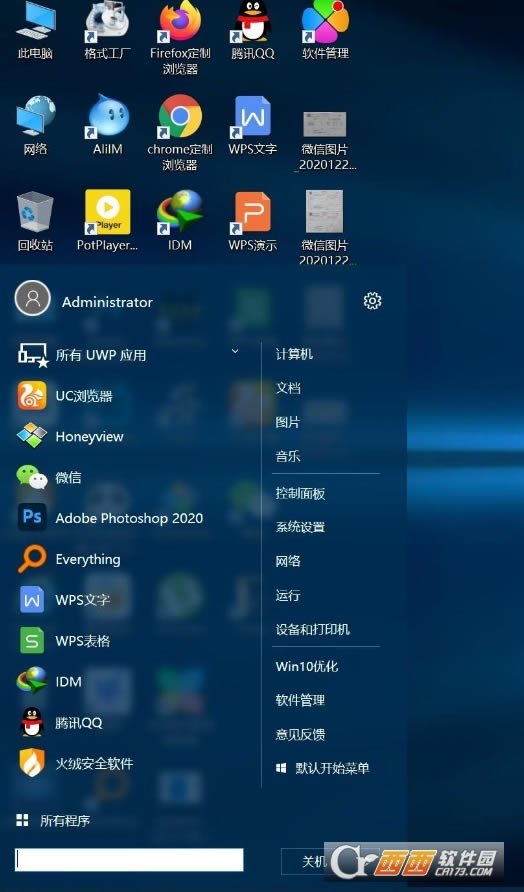
Task: Expand the 所有 UWP 应用 chevron
Action: [235, 352]
